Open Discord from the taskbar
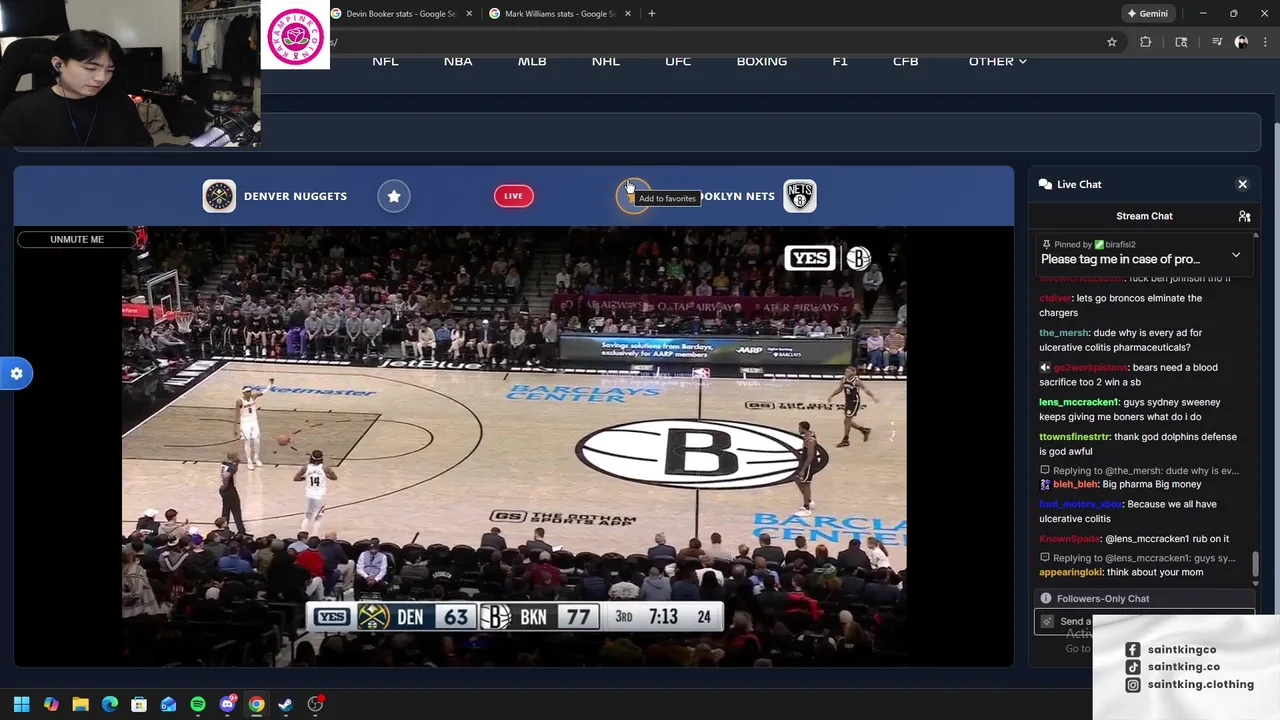Screen dimensions: 1280x720 (x=227, y=704)
